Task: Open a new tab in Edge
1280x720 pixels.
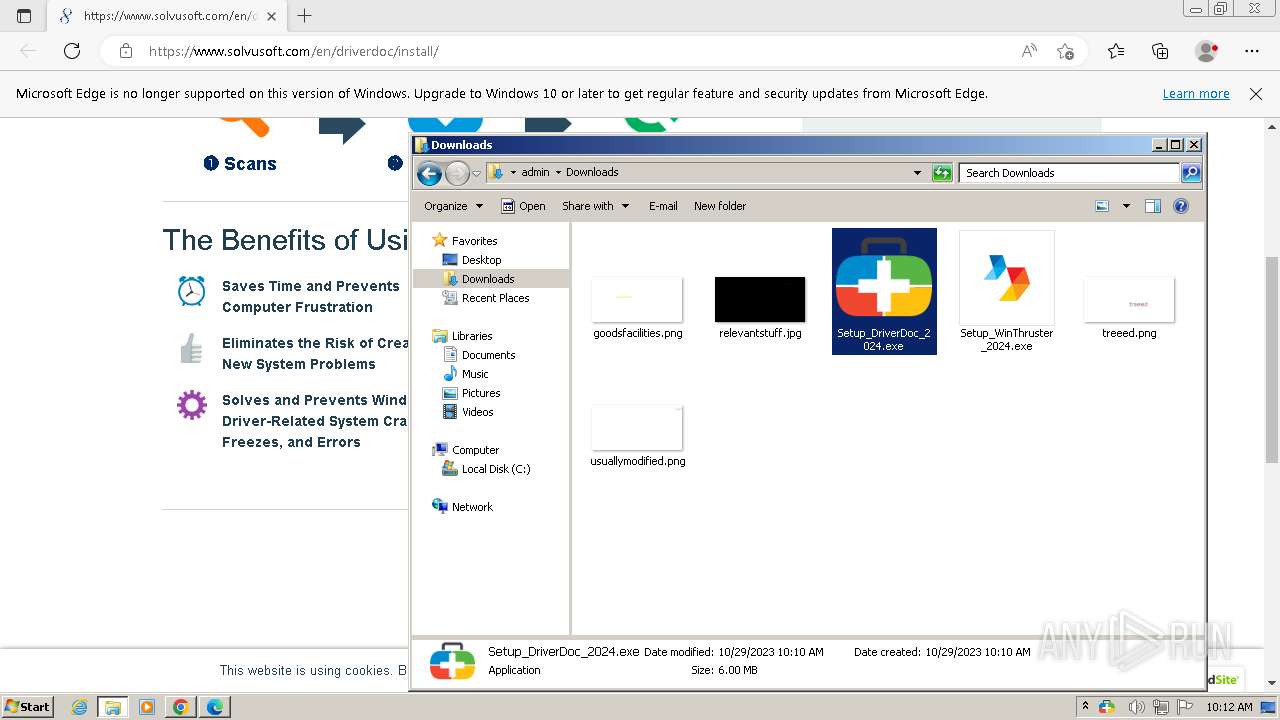Action: coord(305,16)
